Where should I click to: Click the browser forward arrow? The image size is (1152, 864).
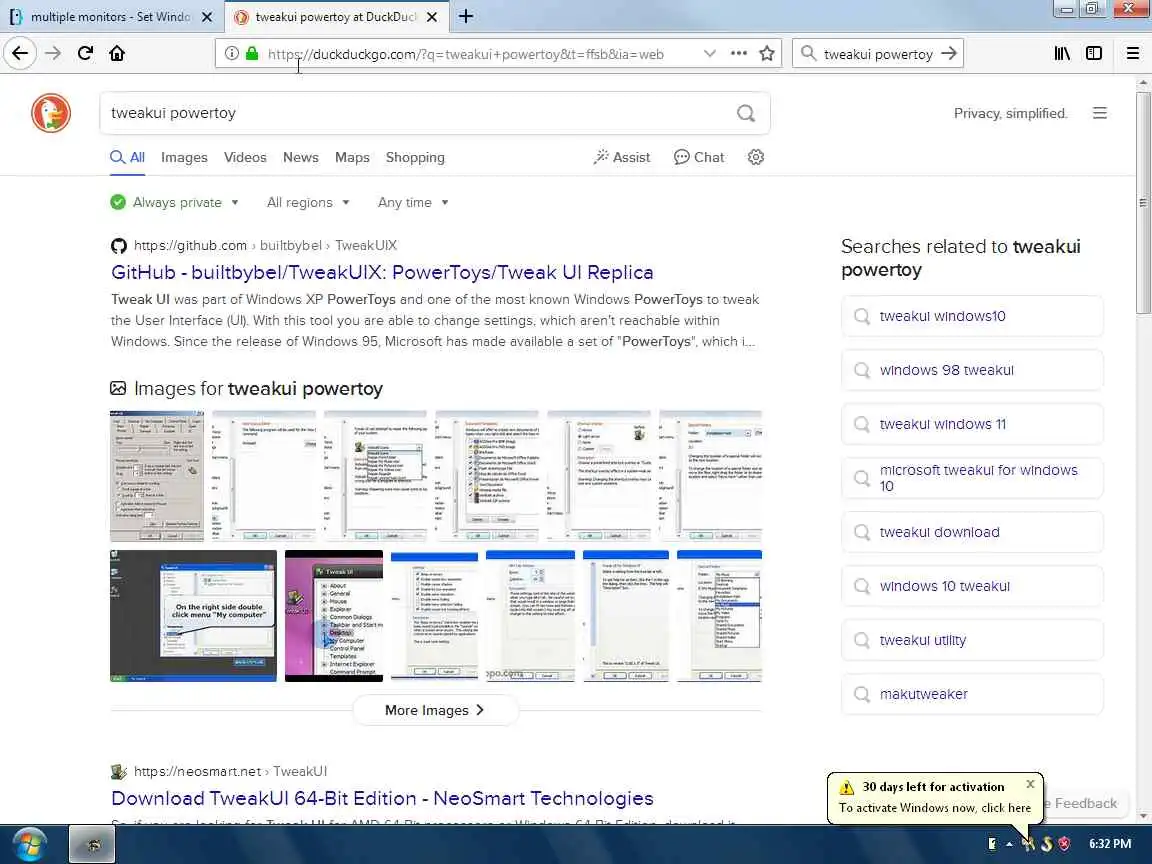(x=53, y=53)
